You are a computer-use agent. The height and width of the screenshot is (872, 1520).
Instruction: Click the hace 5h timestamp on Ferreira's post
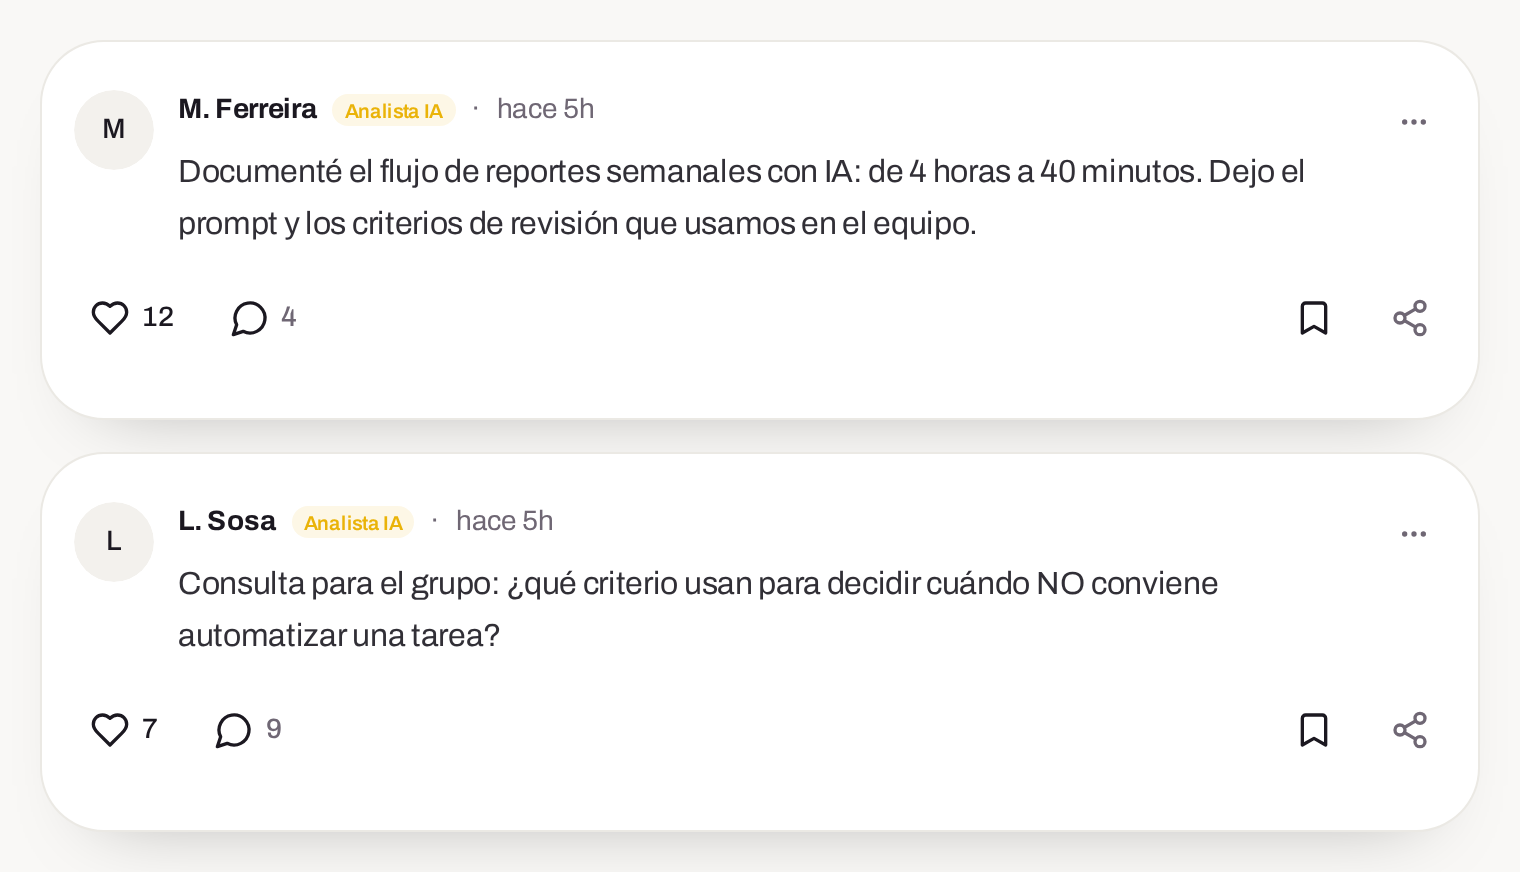point(545,109)
